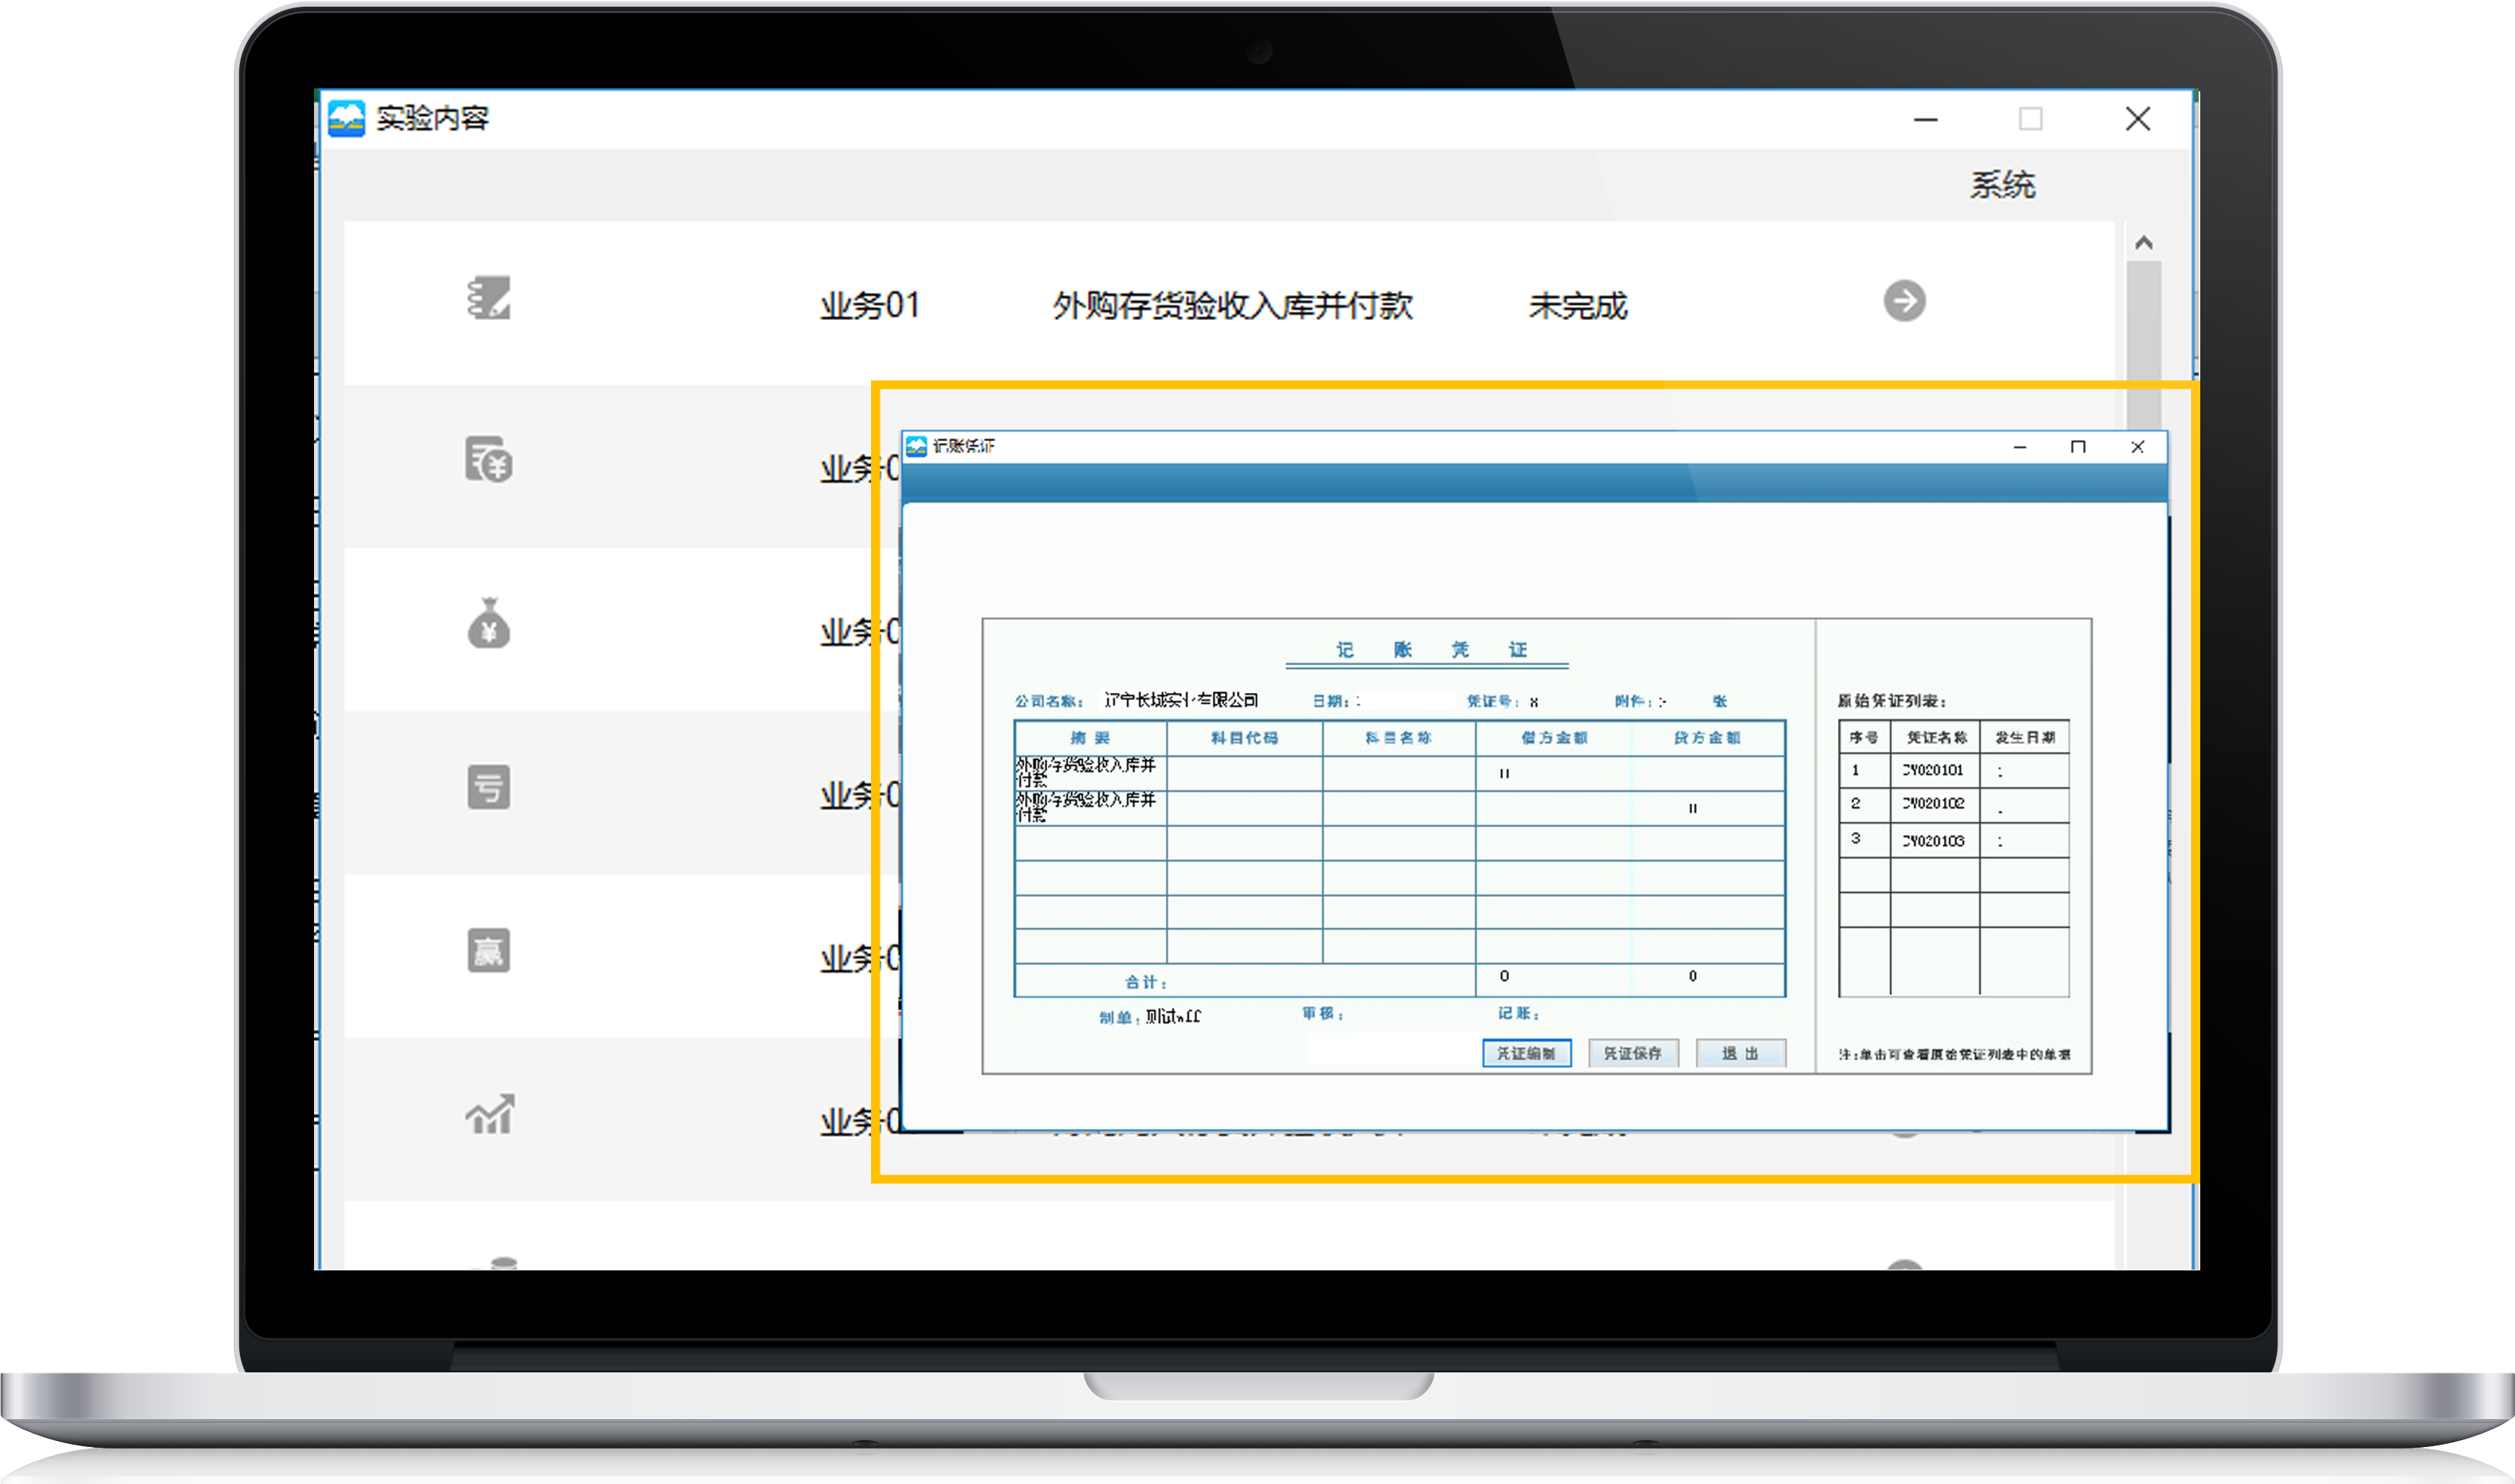Viewport: 2515px width, 1484px height.
Task: Open the 系统 menu
Action: [2002, 185]
